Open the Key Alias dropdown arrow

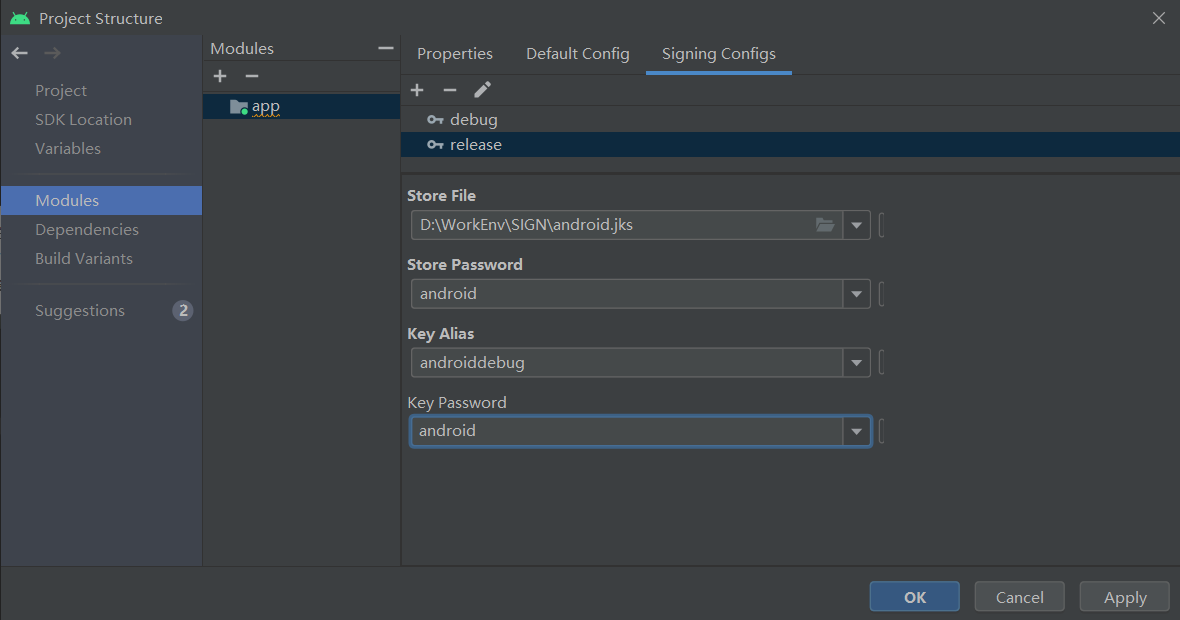click(x=856, y=363)
